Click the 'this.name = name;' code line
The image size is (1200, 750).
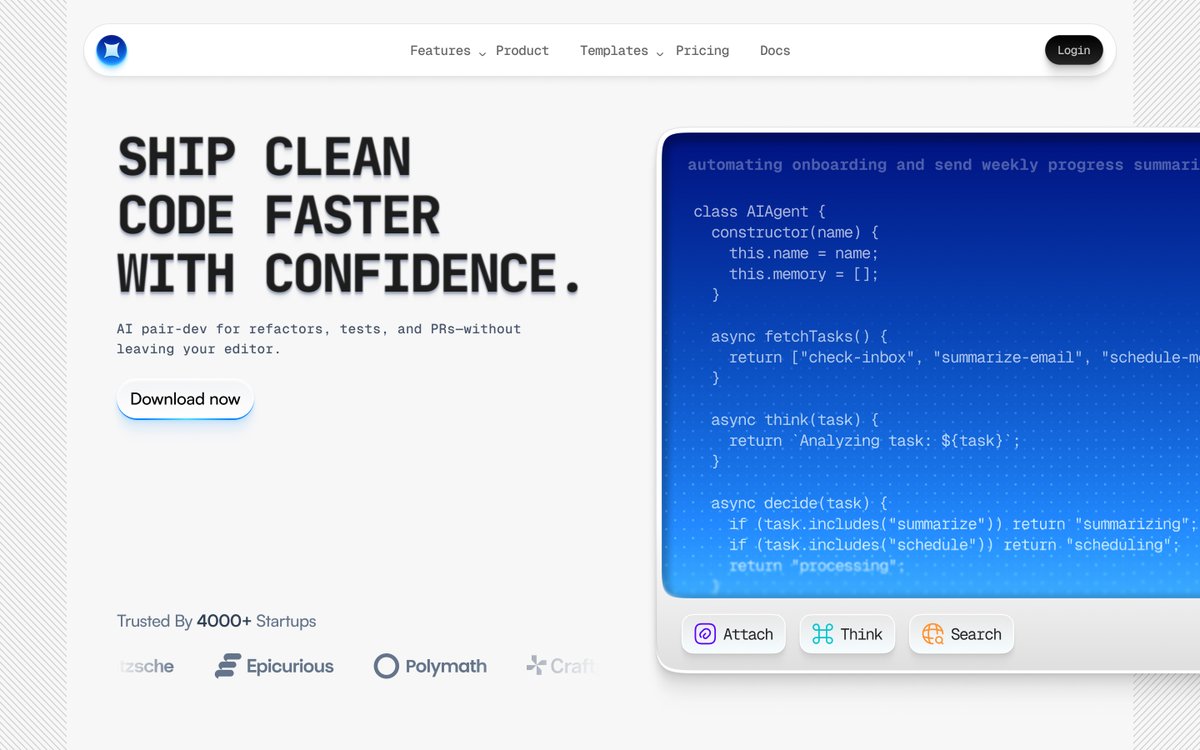(x=803, y=253)
